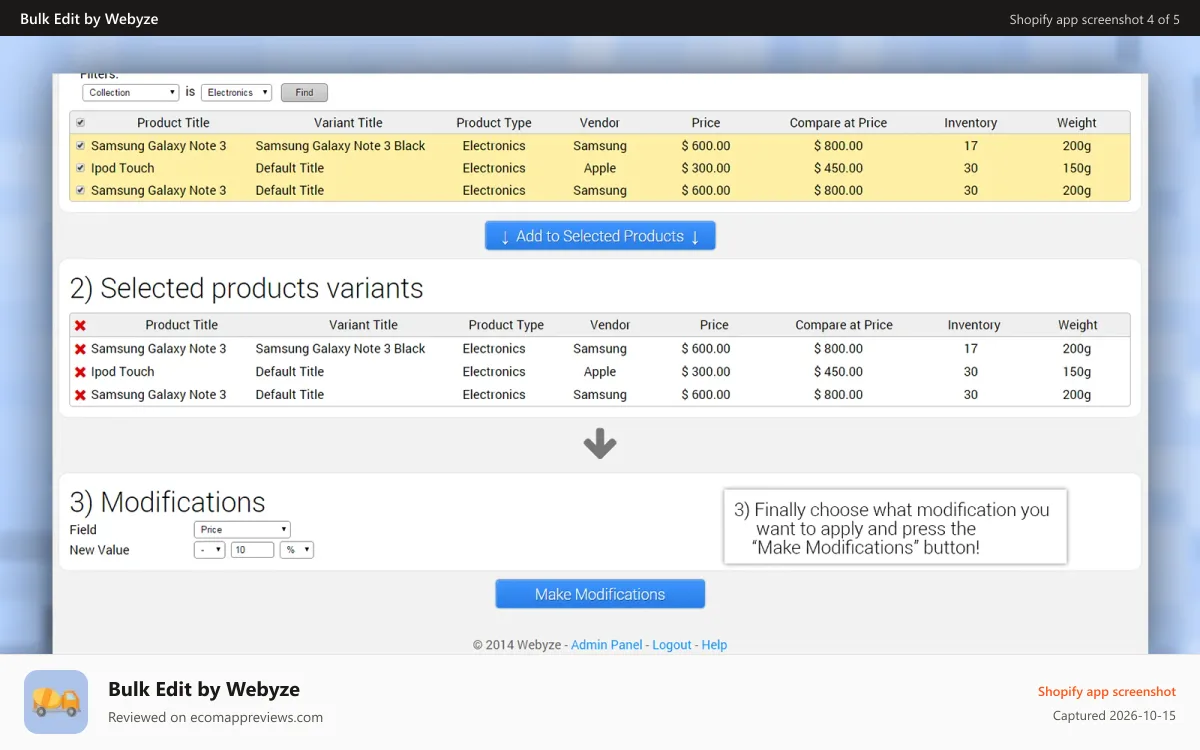Image resolution: width=1200 pixels, height=750 pixels.
Task: Open the Help link in footer
Action: (x=714, y=645)
